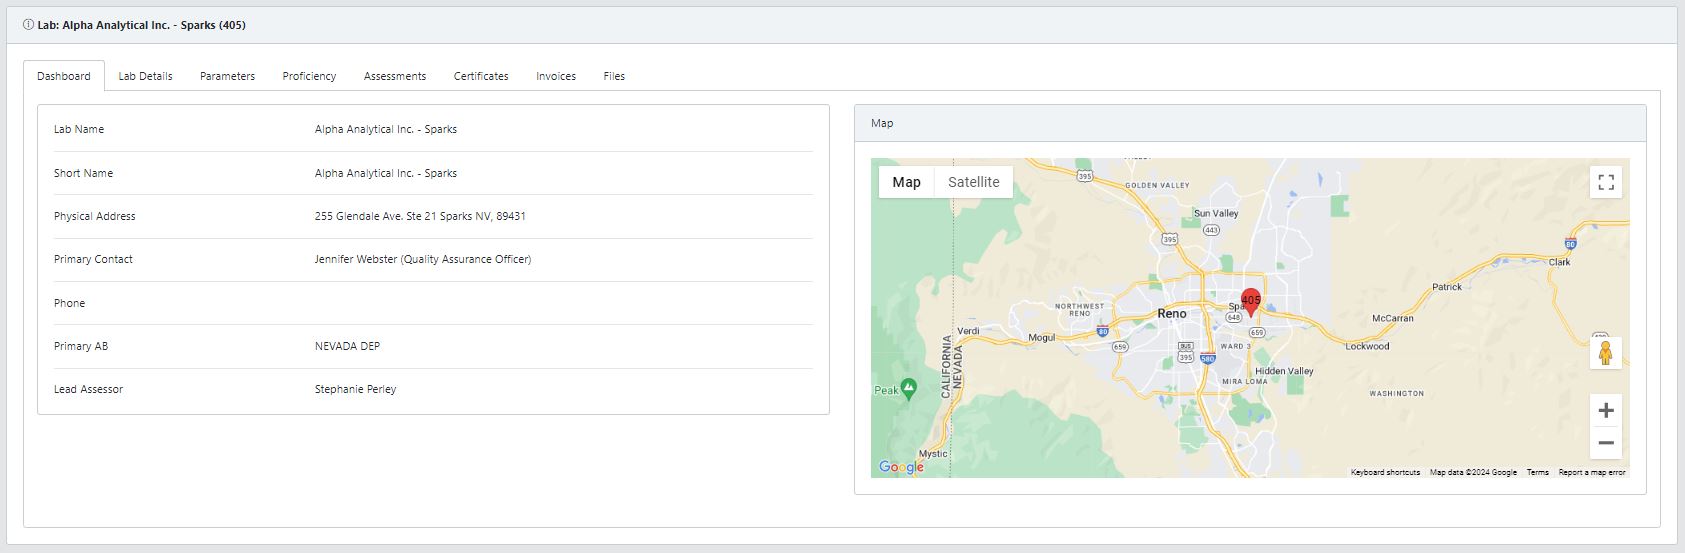Click the Reno city label on map

pyautogui.click(x=1172, y=313)
